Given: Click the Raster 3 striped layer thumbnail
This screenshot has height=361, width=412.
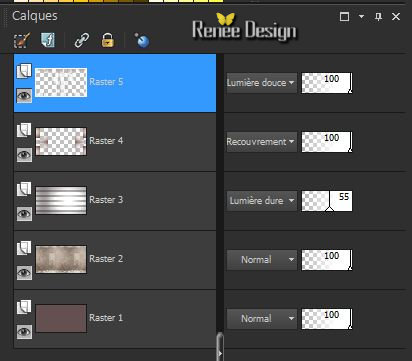Looking at the screenshot, I should [x=61, y=200].
